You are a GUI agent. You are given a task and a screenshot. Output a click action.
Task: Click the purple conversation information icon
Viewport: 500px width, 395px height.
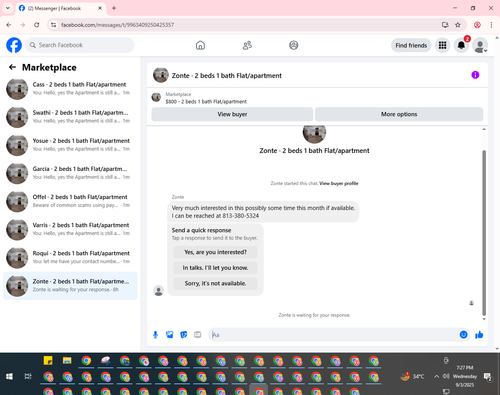click(x=475, y=75)
